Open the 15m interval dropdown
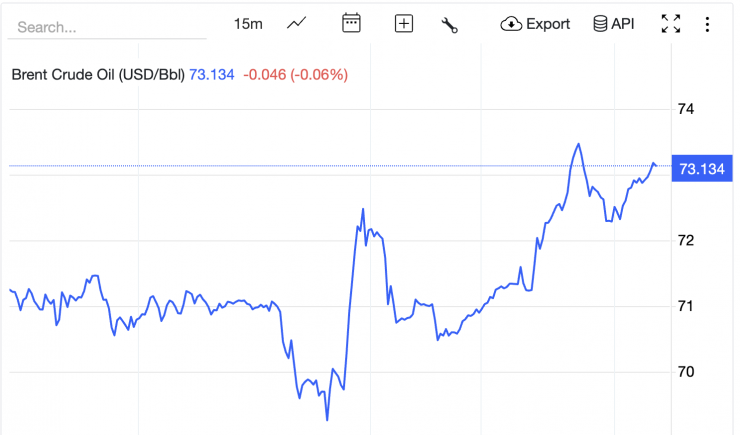 pos(248,24)
